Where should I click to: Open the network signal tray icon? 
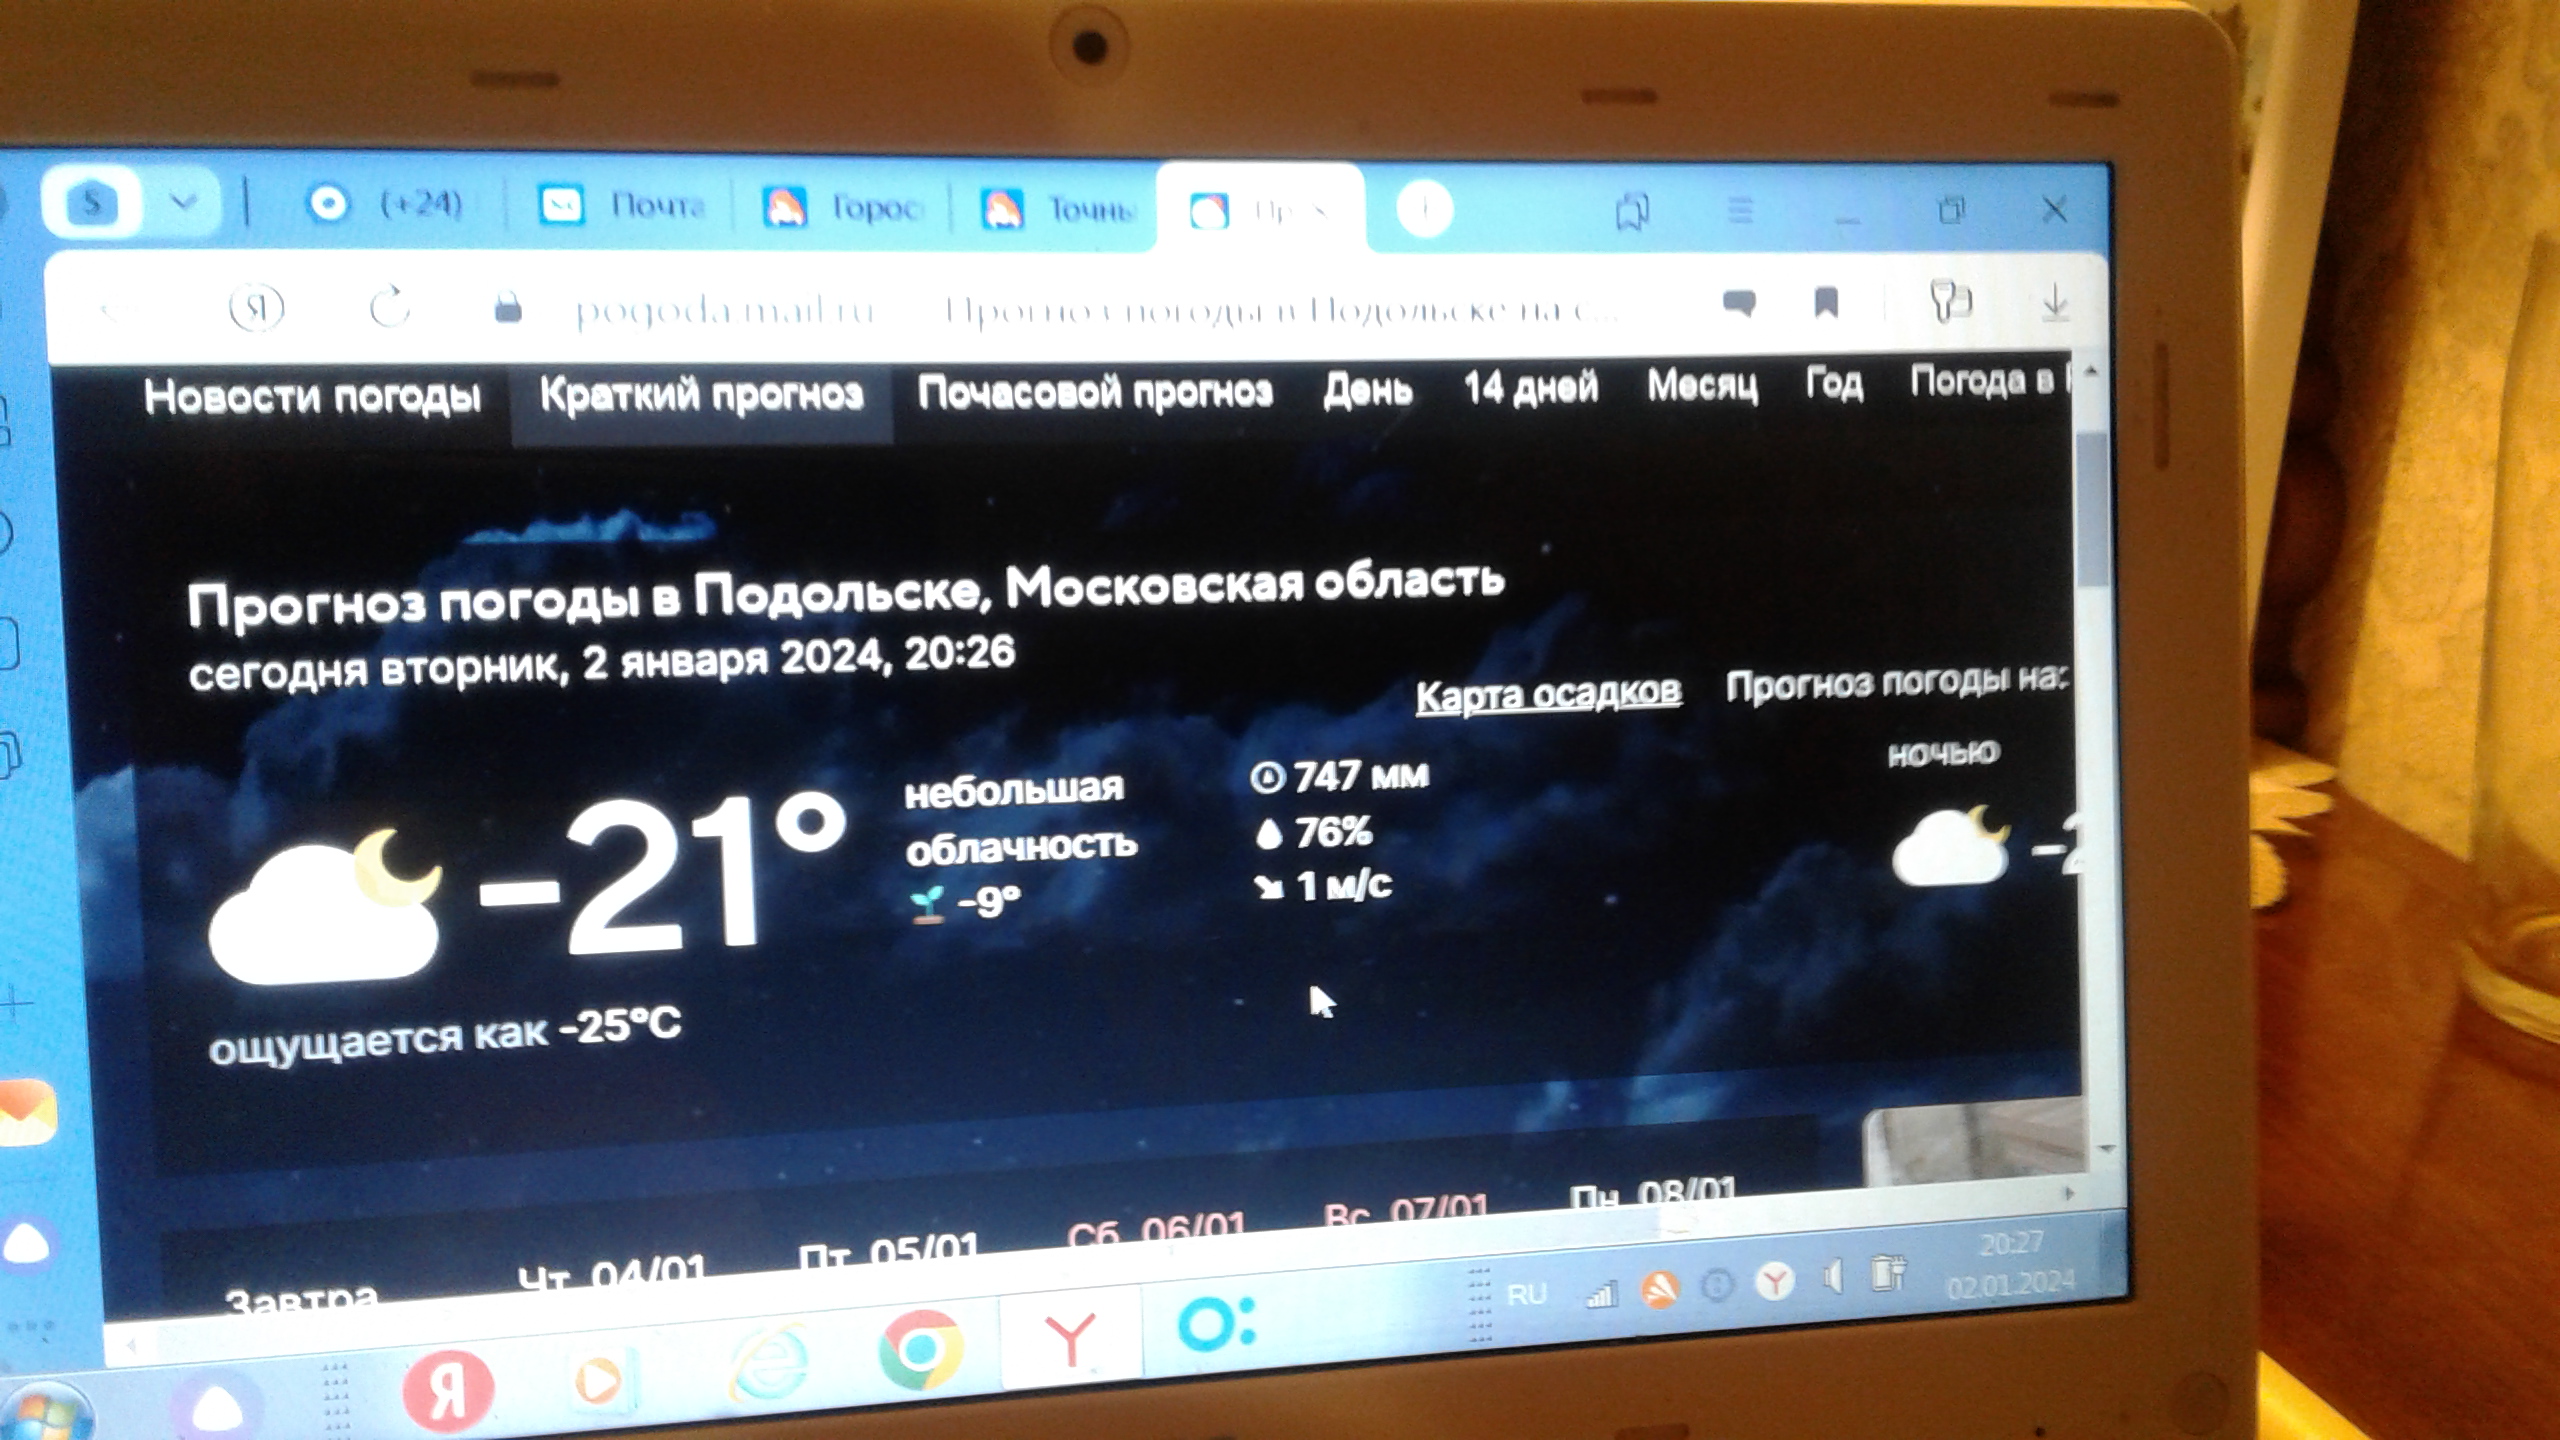1601,1296
